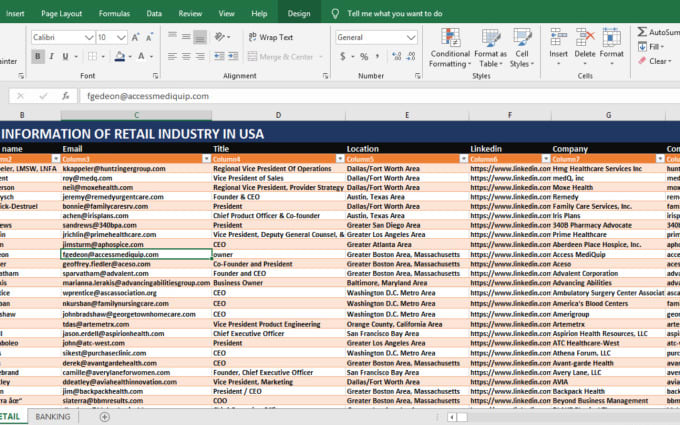Open Clear options

pos(654,61)
